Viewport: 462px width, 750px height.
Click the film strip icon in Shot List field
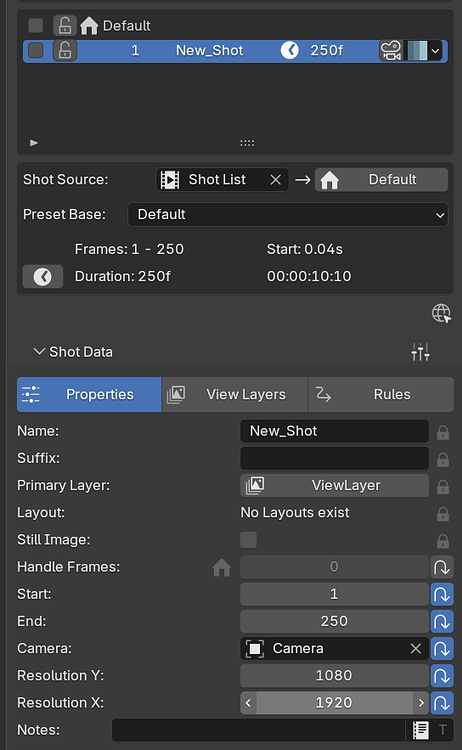pyautogui.click(x=170, y=180)
